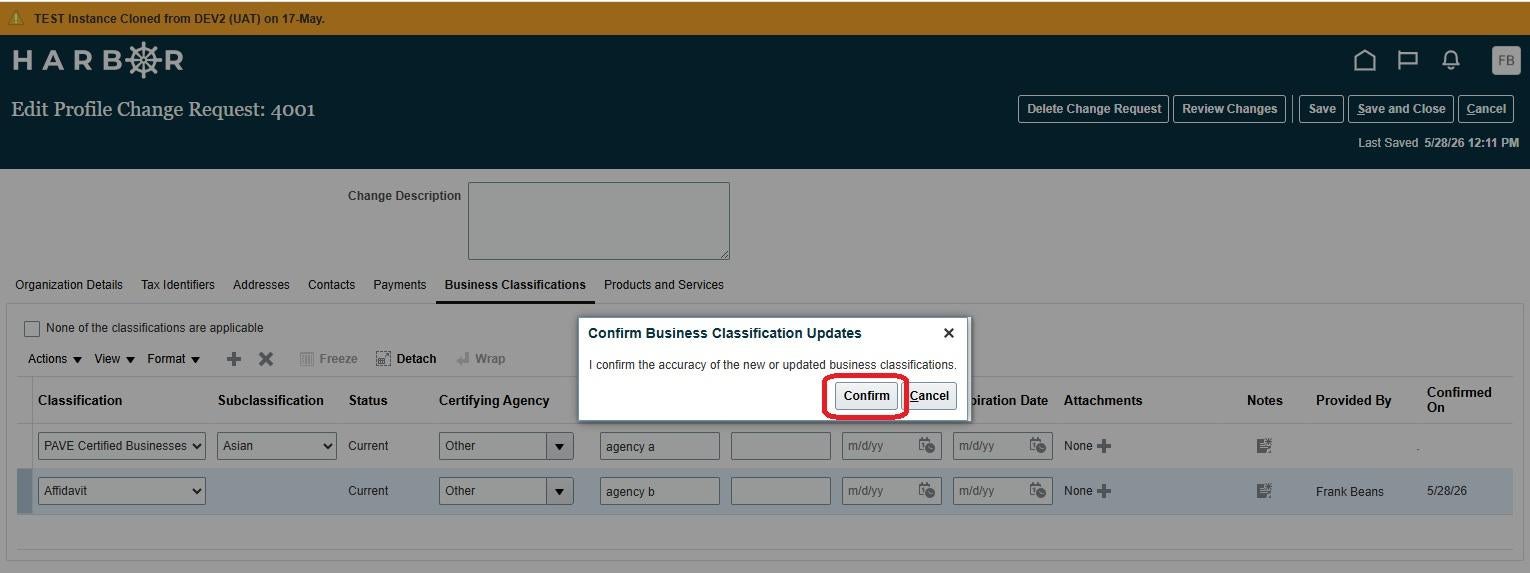Click Frank Beans in Provided By column
The height and width of the screenshot is (573, 1530).
tap(1350, 492)
